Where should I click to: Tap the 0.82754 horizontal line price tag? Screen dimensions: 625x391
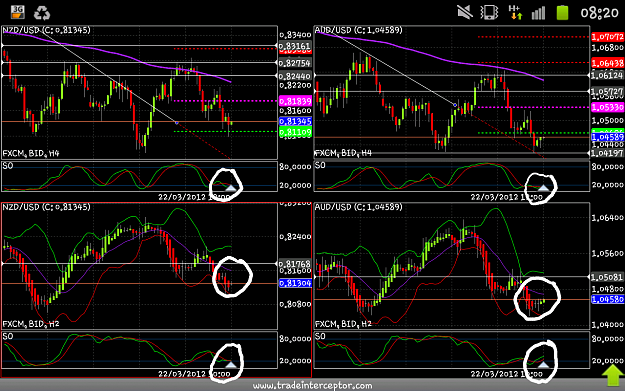[295, 63]
